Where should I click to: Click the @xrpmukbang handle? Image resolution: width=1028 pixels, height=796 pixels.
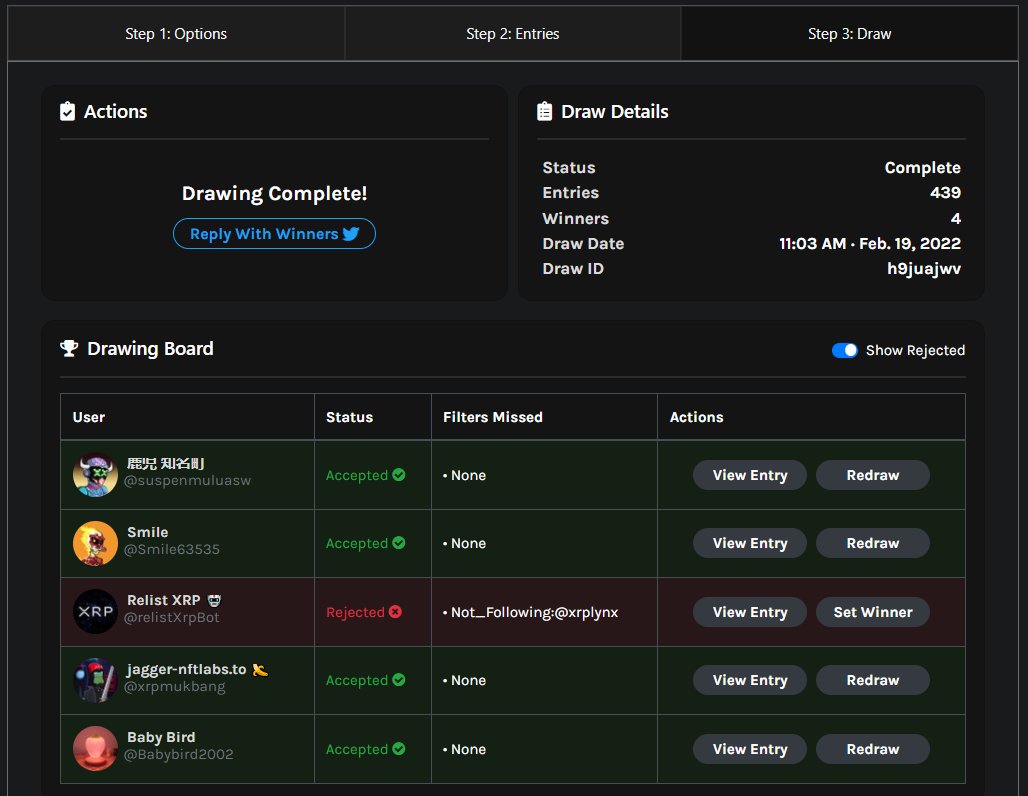click(x=174, y=687)
